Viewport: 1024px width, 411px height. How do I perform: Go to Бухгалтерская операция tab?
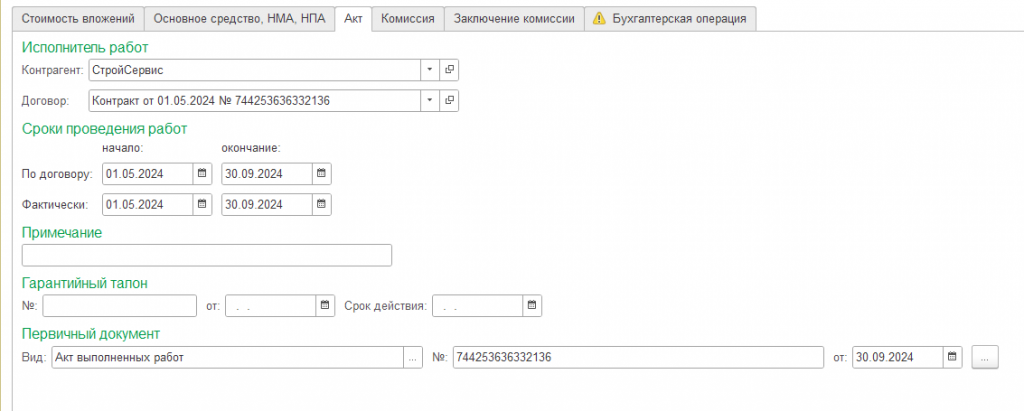(x=671, y=18)
